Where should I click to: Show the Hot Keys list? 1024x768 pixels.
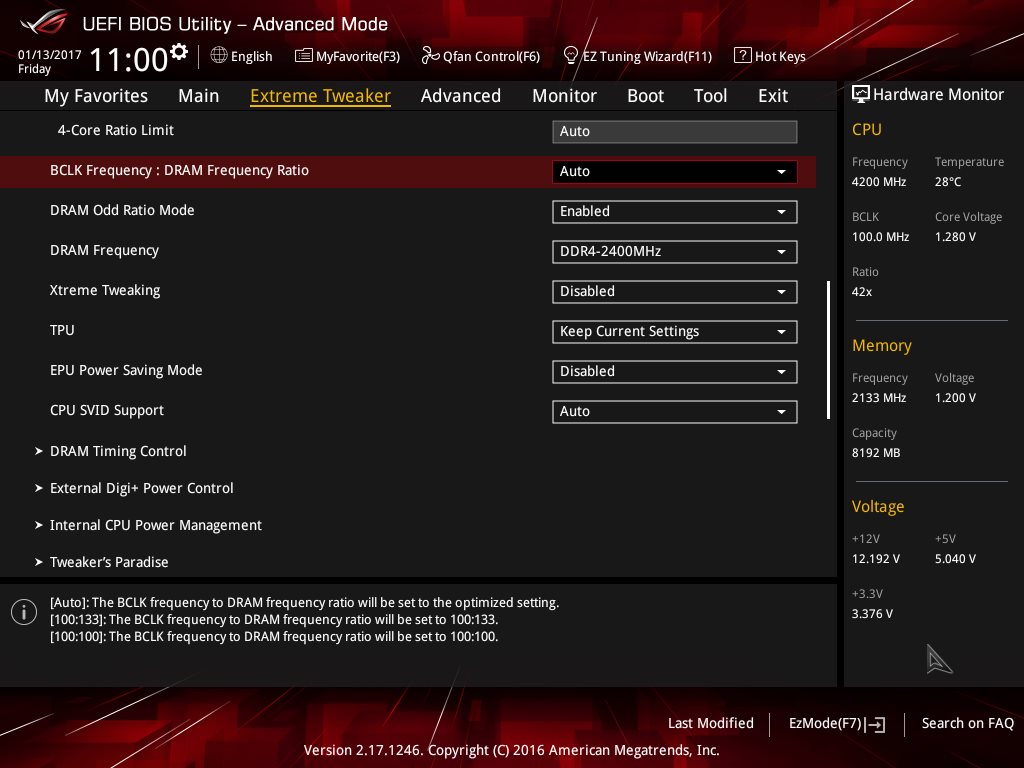click(x=770, y=56)
